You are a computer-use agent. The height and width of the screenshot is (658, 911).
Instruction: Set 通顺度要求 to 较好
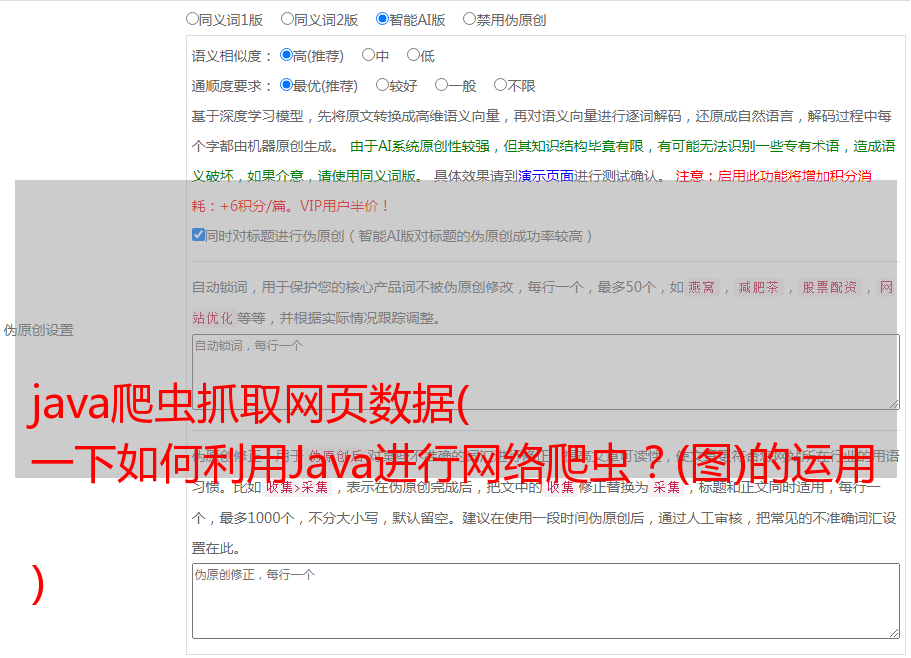382,85
